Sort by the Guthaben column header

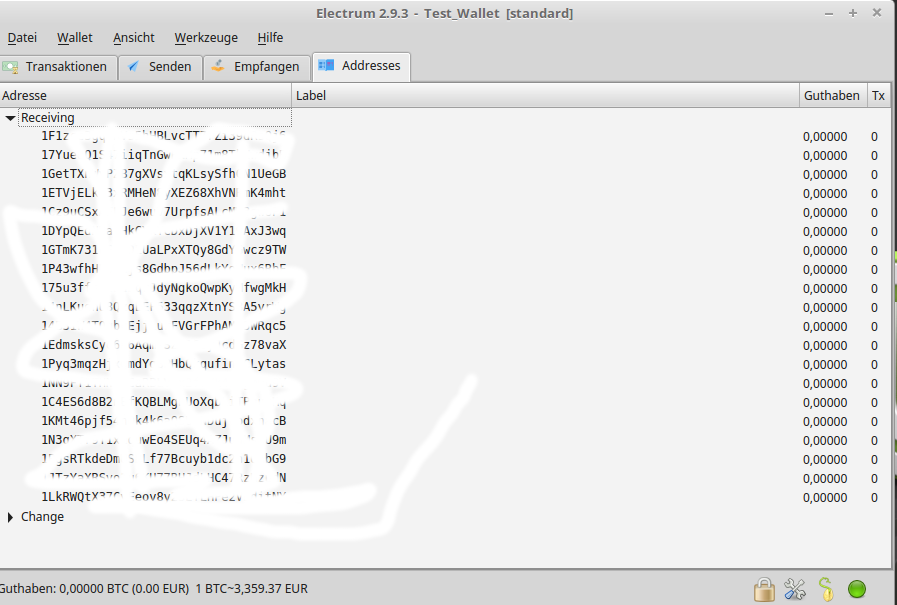click(x=832, y=95)
